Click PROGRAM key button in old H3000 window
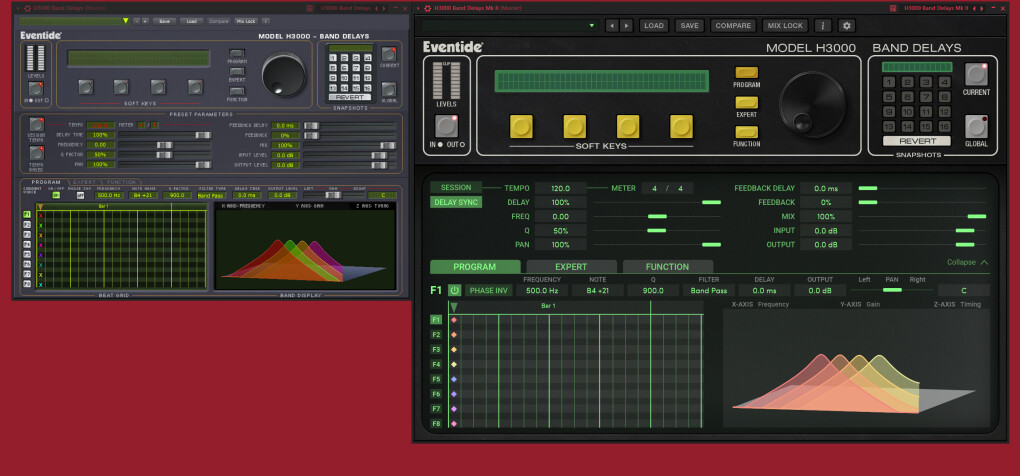The image size is (1020, 476). pos(237,53)
